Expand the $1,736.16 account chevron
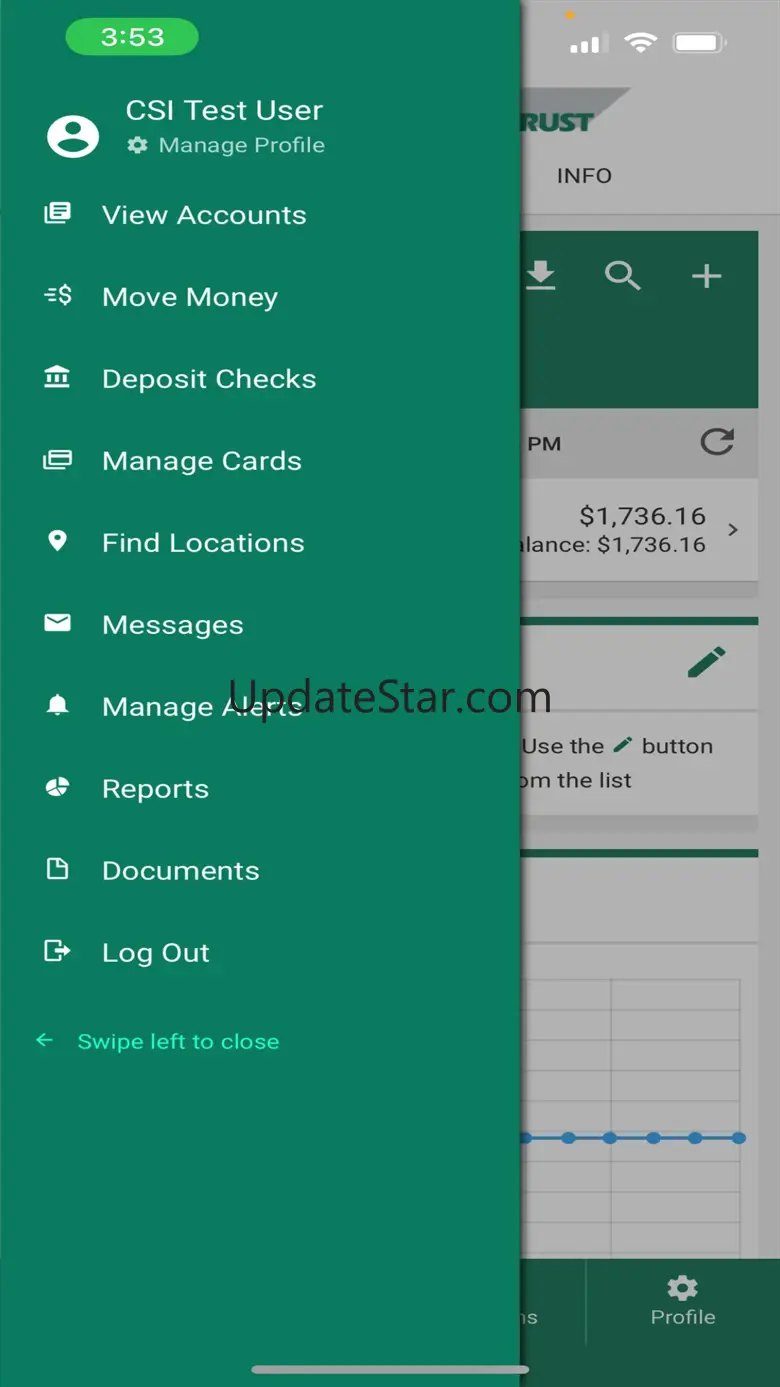This screenshot has width=780, height=1387. pos(733,530)
